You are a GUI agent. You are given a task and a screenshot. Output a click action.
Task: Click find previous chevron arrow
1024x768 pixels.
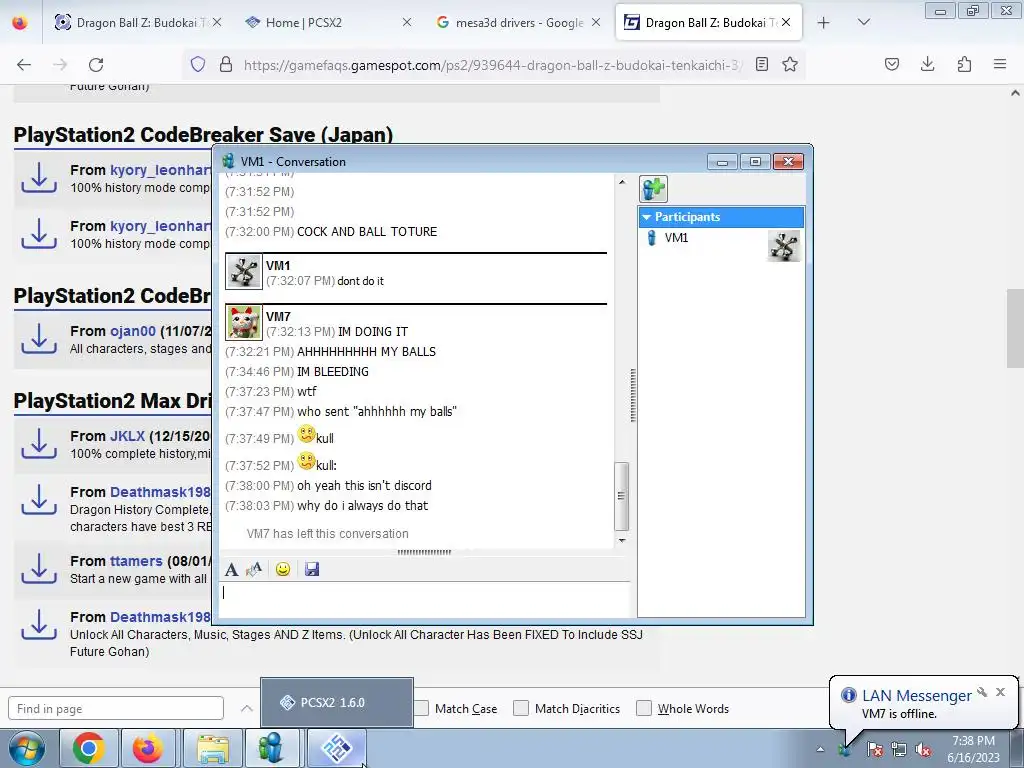click(x=246, y=708)
